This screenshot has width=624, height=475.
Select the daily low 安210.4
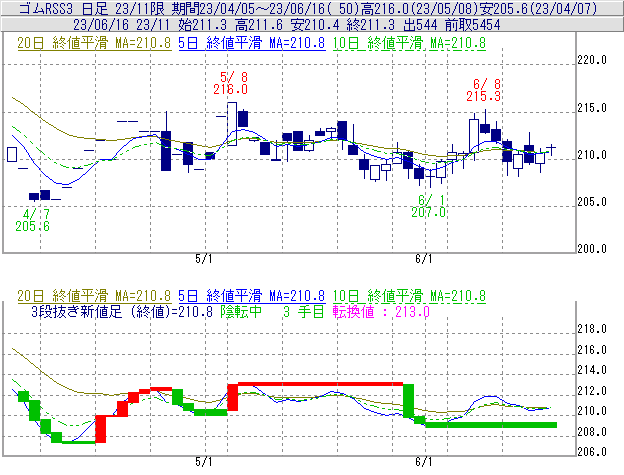[315, 25]
